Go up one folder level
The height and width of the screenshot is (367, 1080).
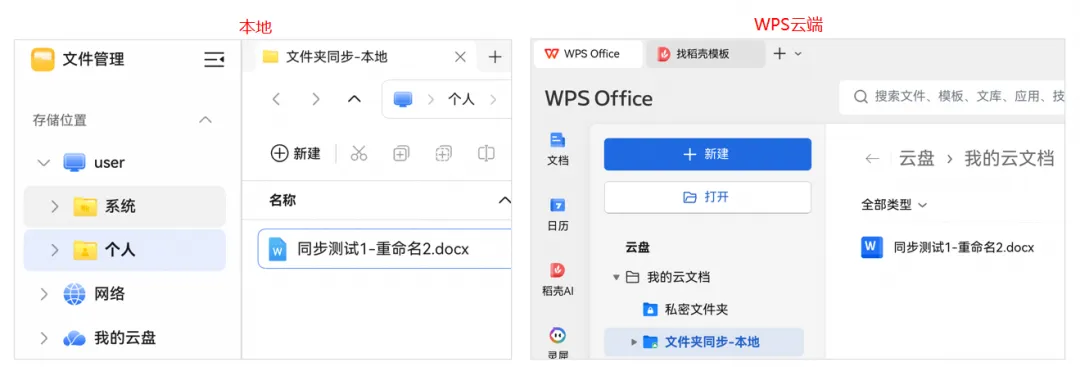354,99
